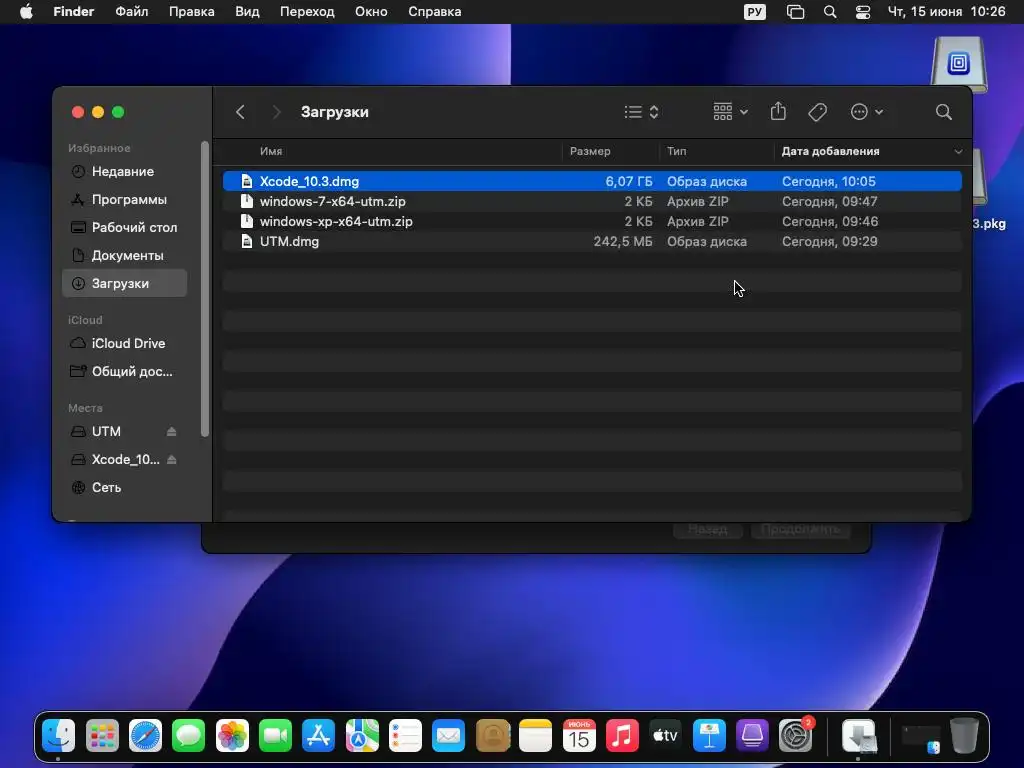Sort by Дата добавления column header
This screenshot has height=768, width=1024.
830,151
